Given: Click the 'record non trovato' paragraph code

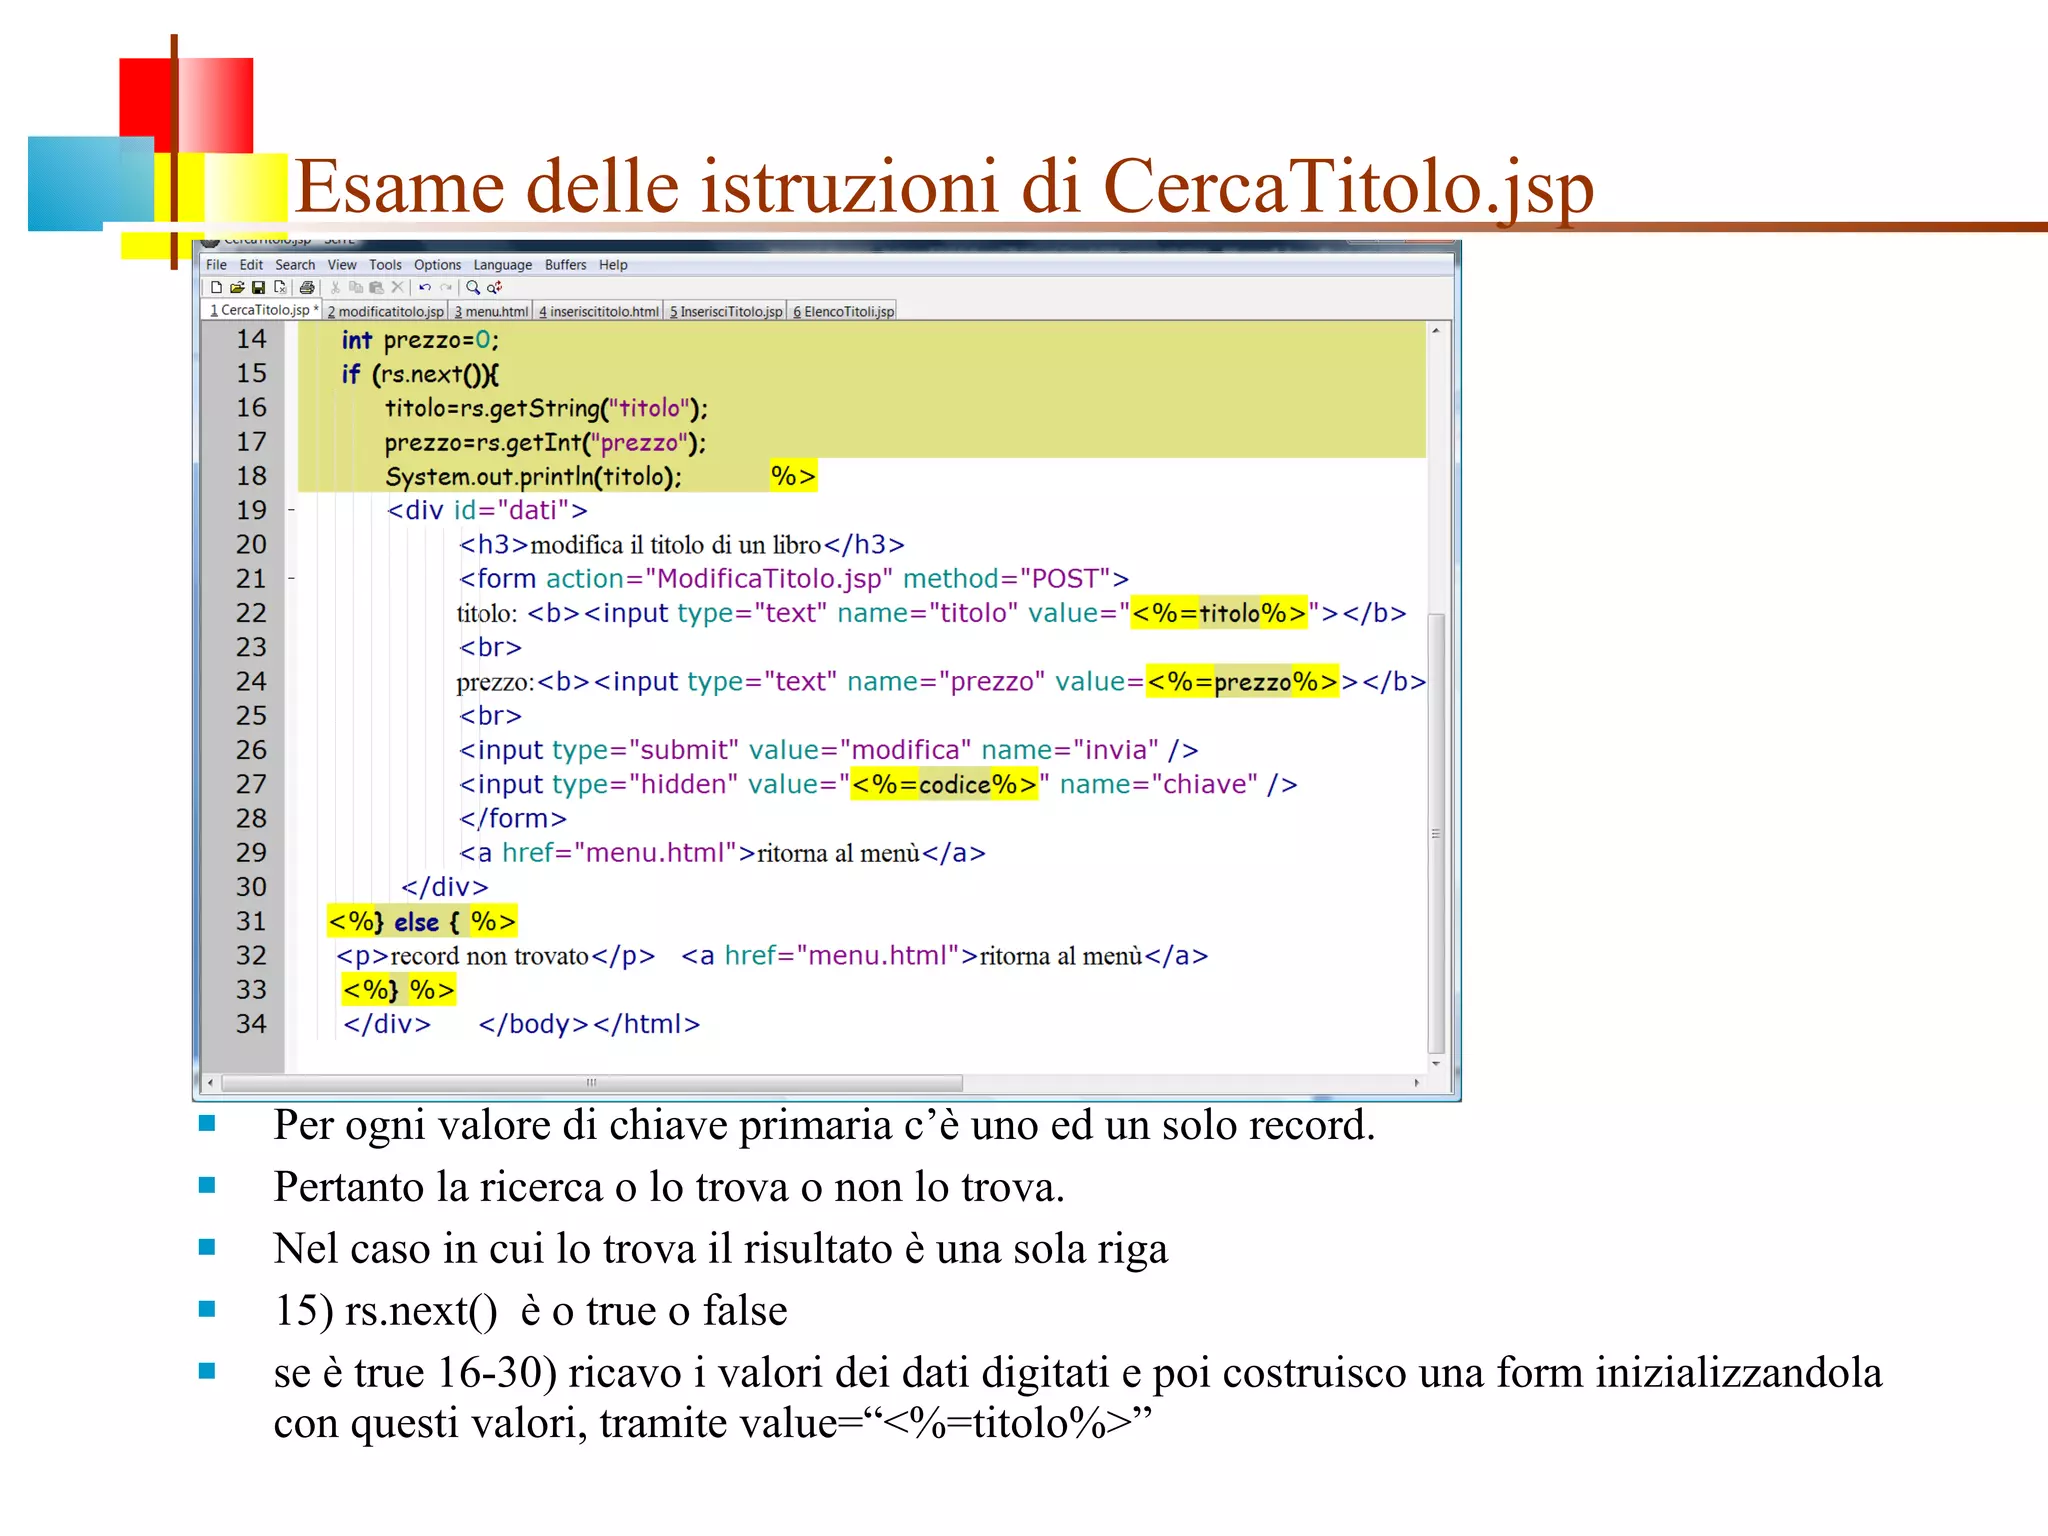Looking at the screenshot, I should click(x=495, y=956).
